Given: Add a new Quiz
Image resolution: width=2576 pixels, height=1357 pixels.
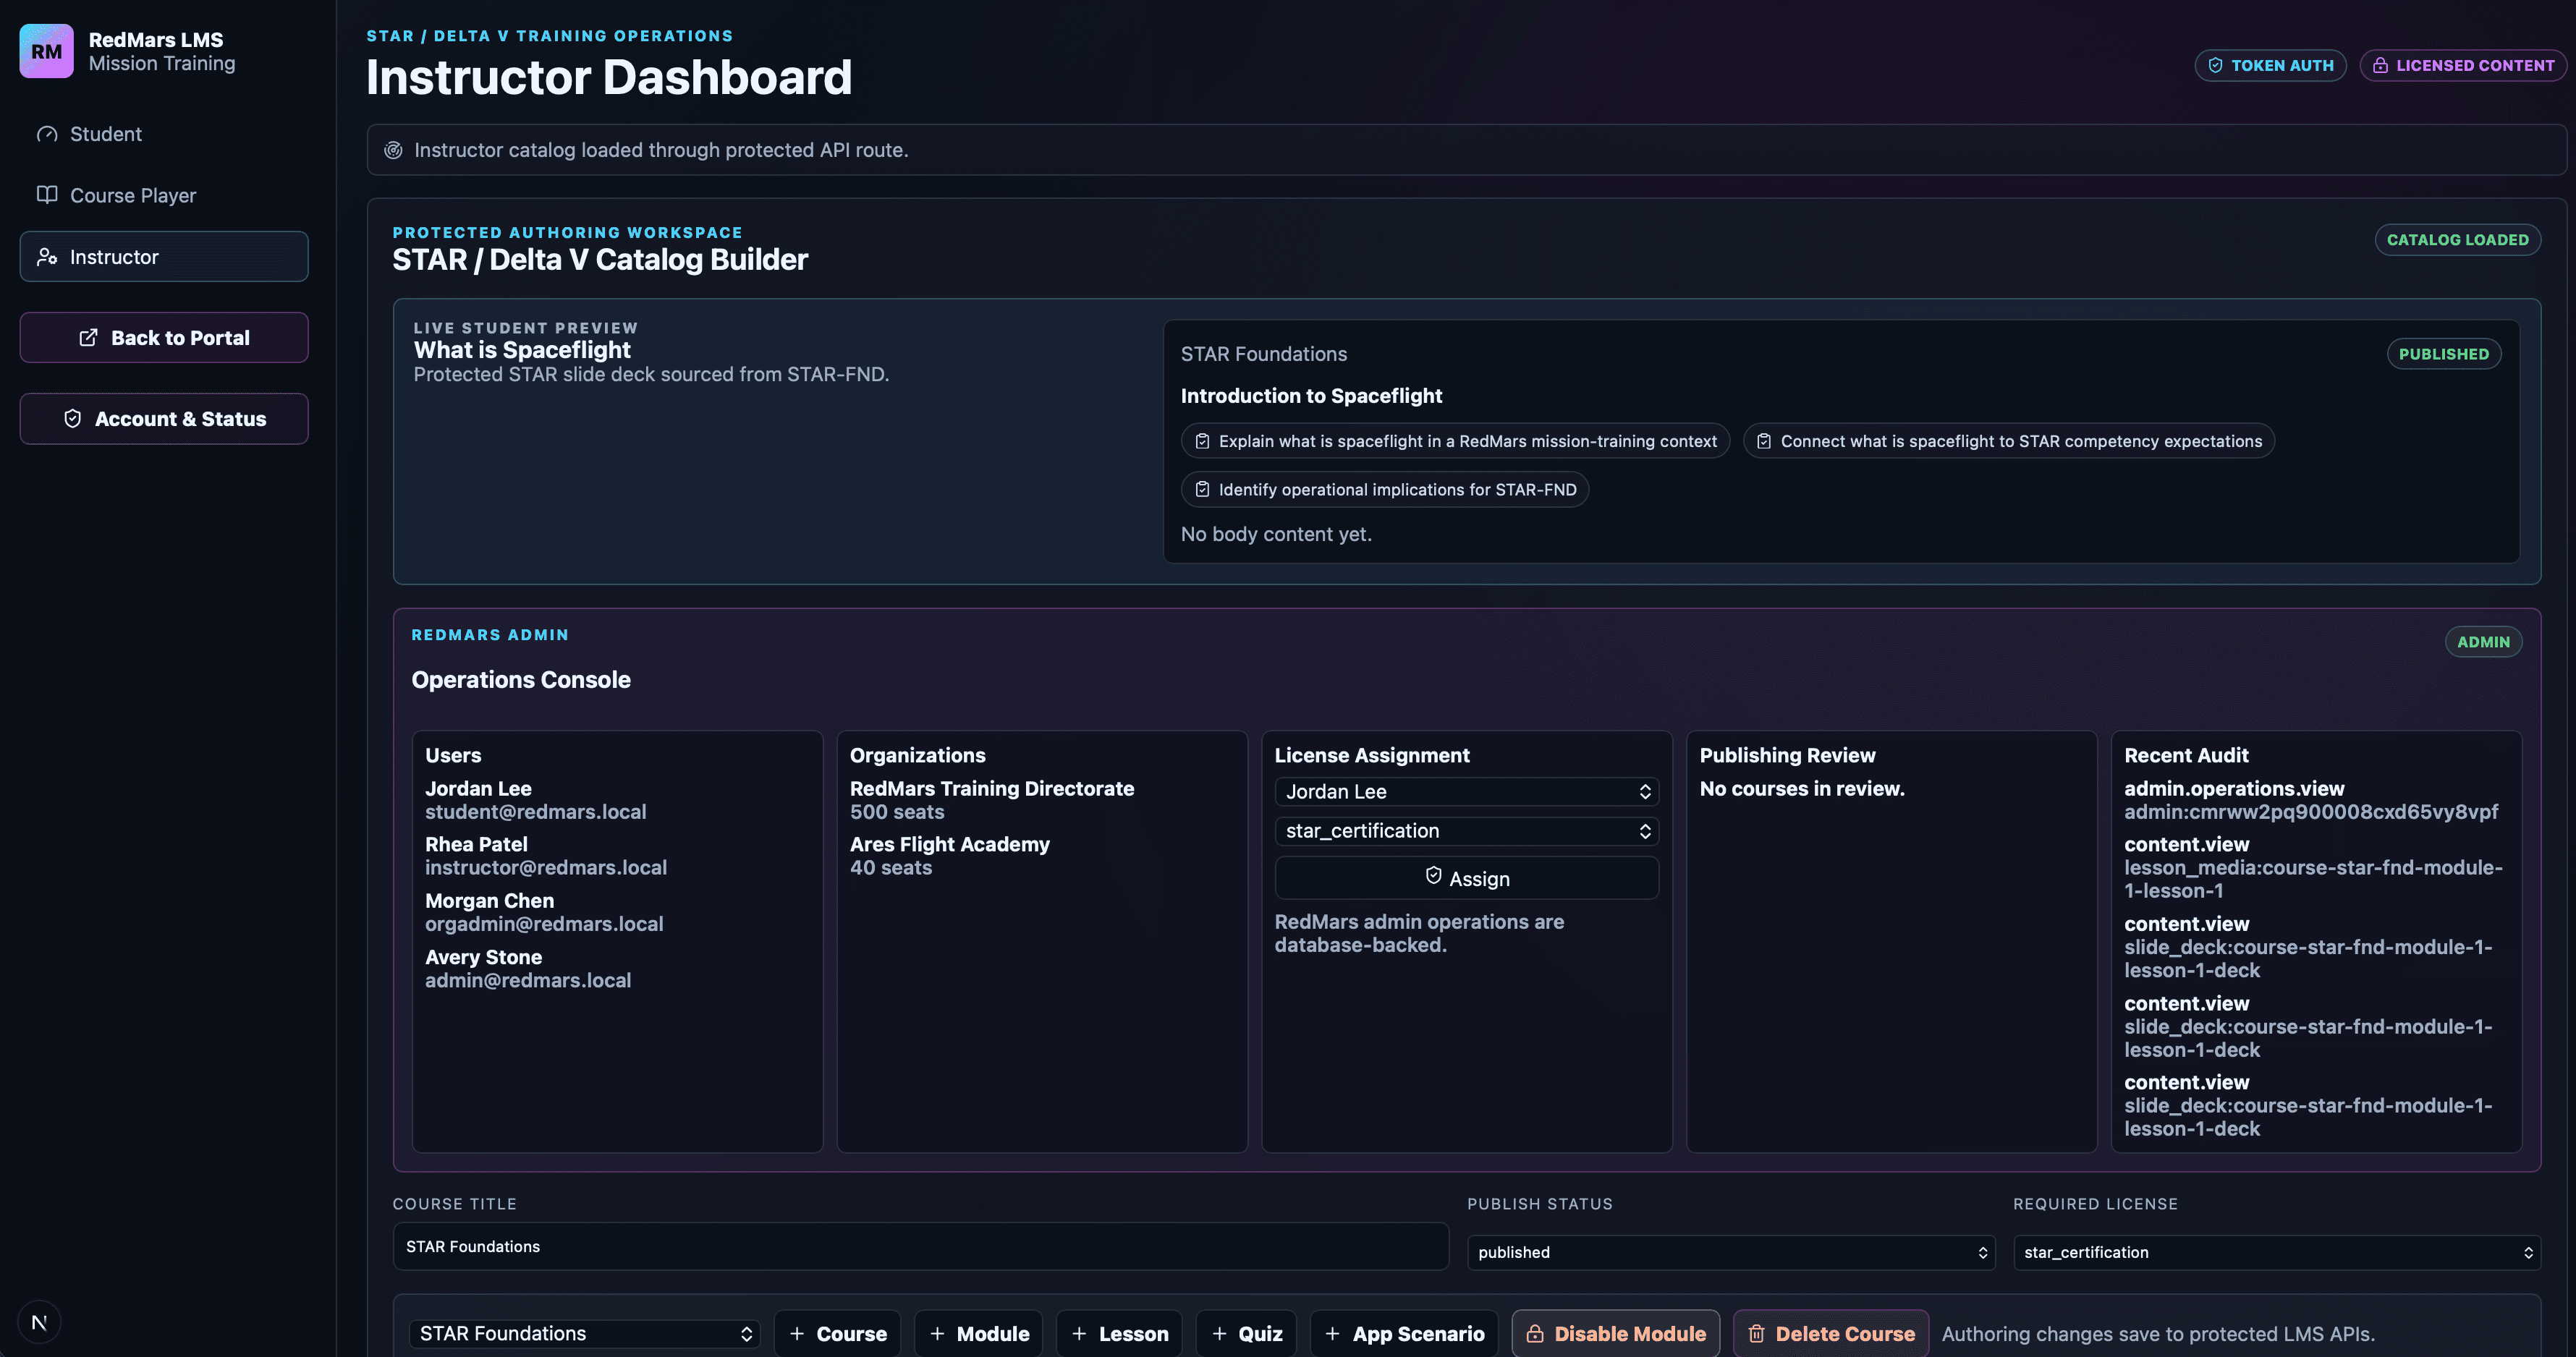Looking at the screenshot, I should click(1246, 1334).
